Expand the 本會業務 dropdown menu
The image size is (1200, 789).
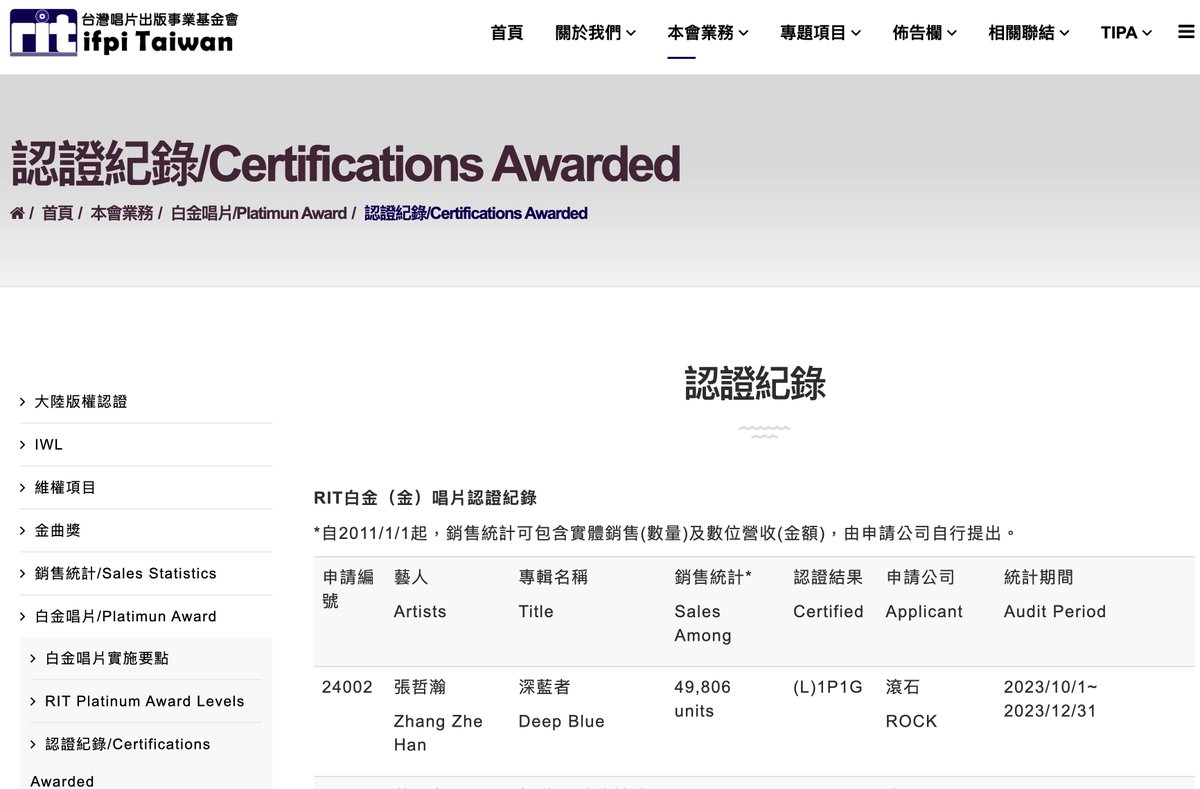[x=708, y=33]
